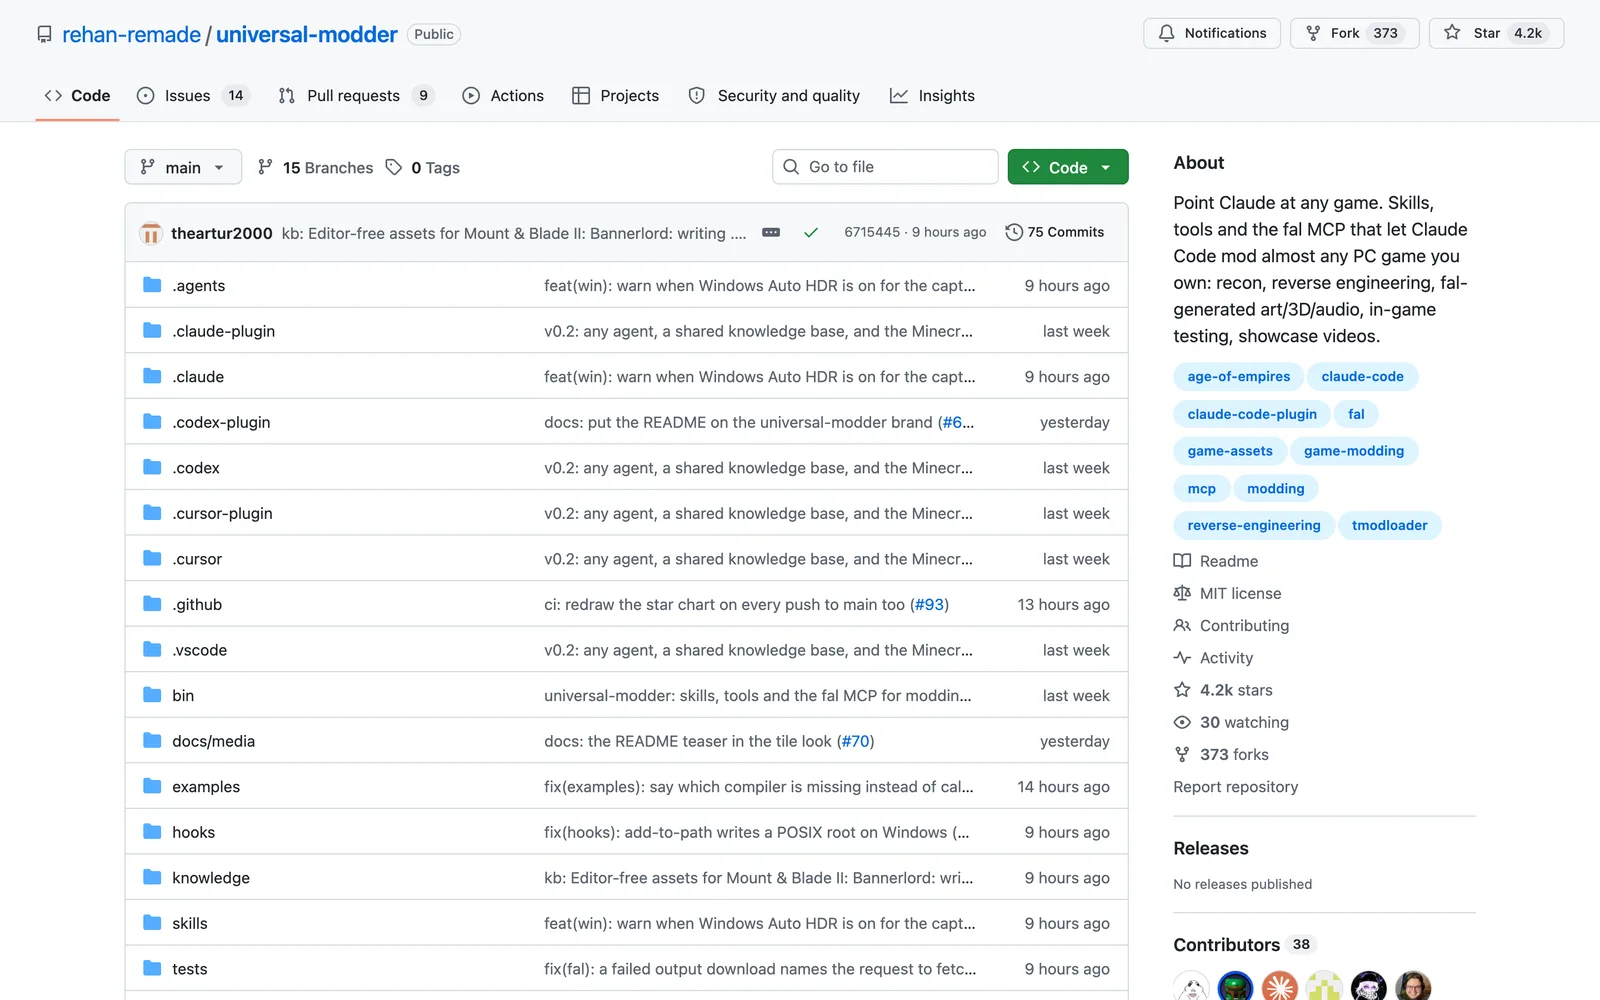Click the Report repository link
This screenshot has width=1600, height=1000.
[1236, 787]
